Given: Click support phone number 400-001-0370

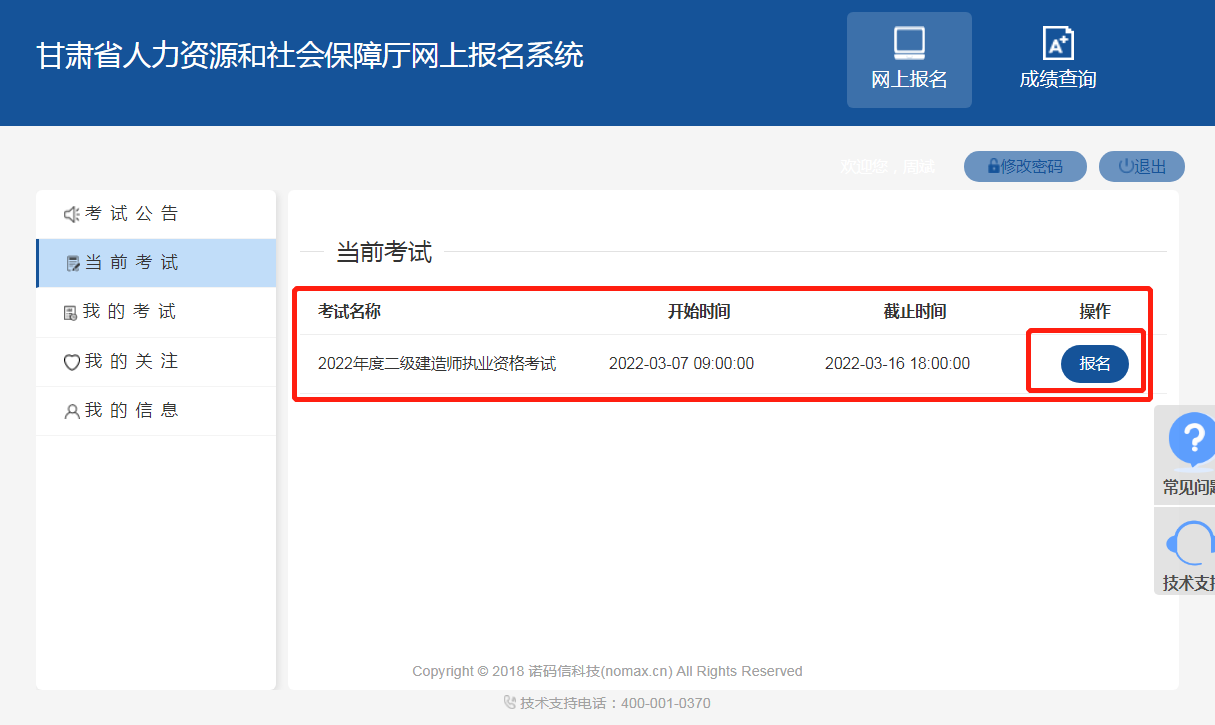Looking at the screenshot, I should click(665, 703).
